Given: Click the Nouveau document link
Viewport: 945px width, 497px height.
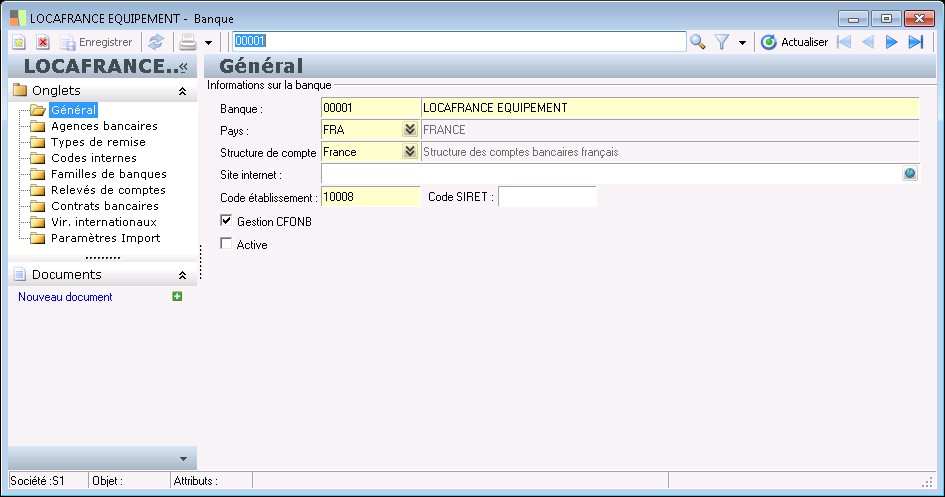Looking at the screenshot, I should pos(65,297).
